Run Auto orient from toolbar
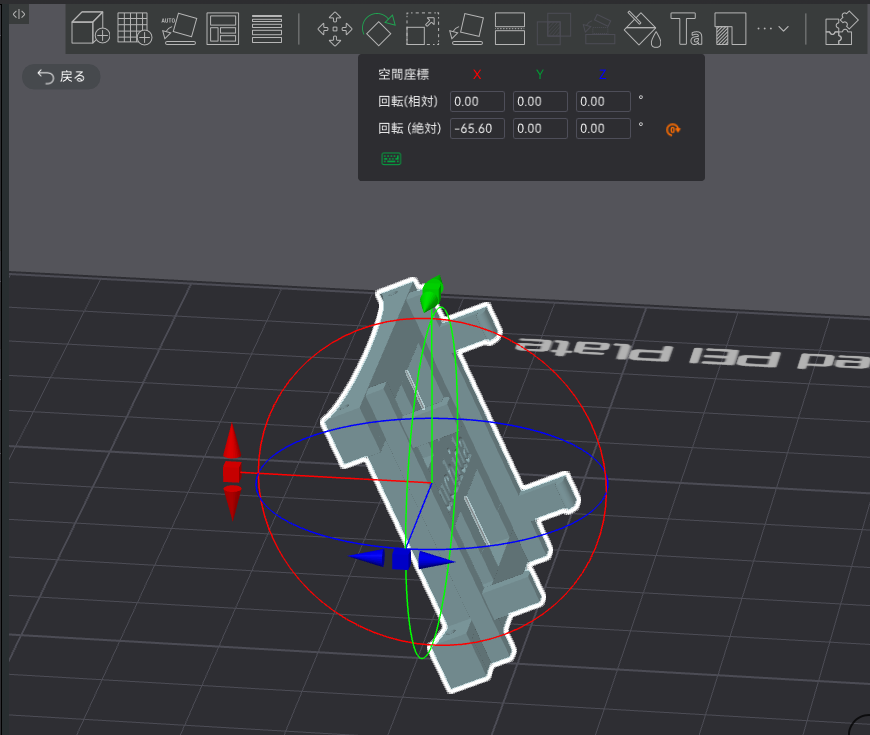This screenshot has width=870, height=735. tap(178, 28)
